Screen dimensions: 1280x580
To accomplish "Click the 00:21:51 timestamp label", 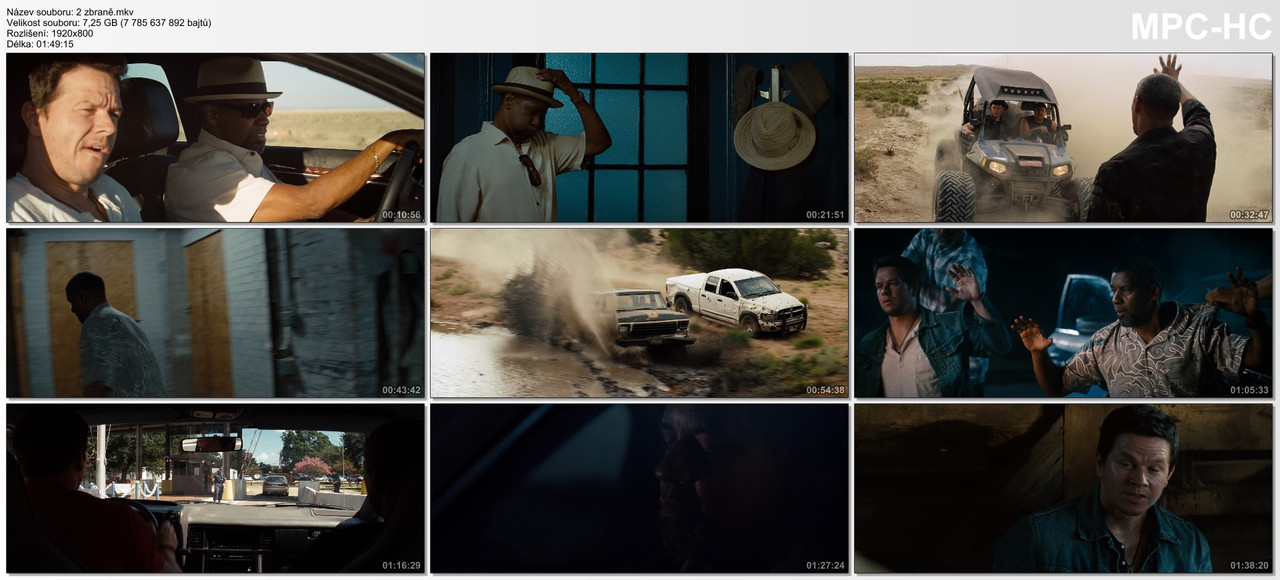I will (x=826, y=215).
